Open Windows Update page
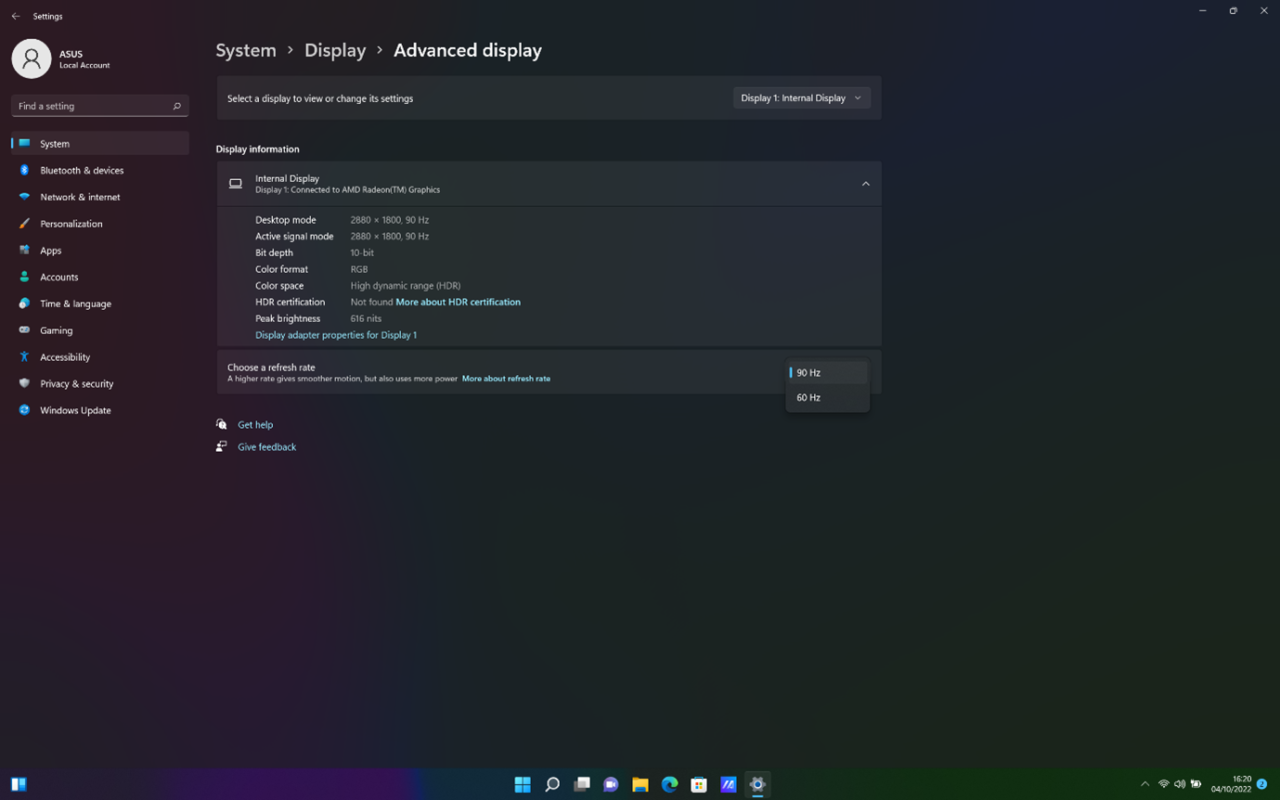Viewport: 1280px width, 800px height. (x=75, y=410)
